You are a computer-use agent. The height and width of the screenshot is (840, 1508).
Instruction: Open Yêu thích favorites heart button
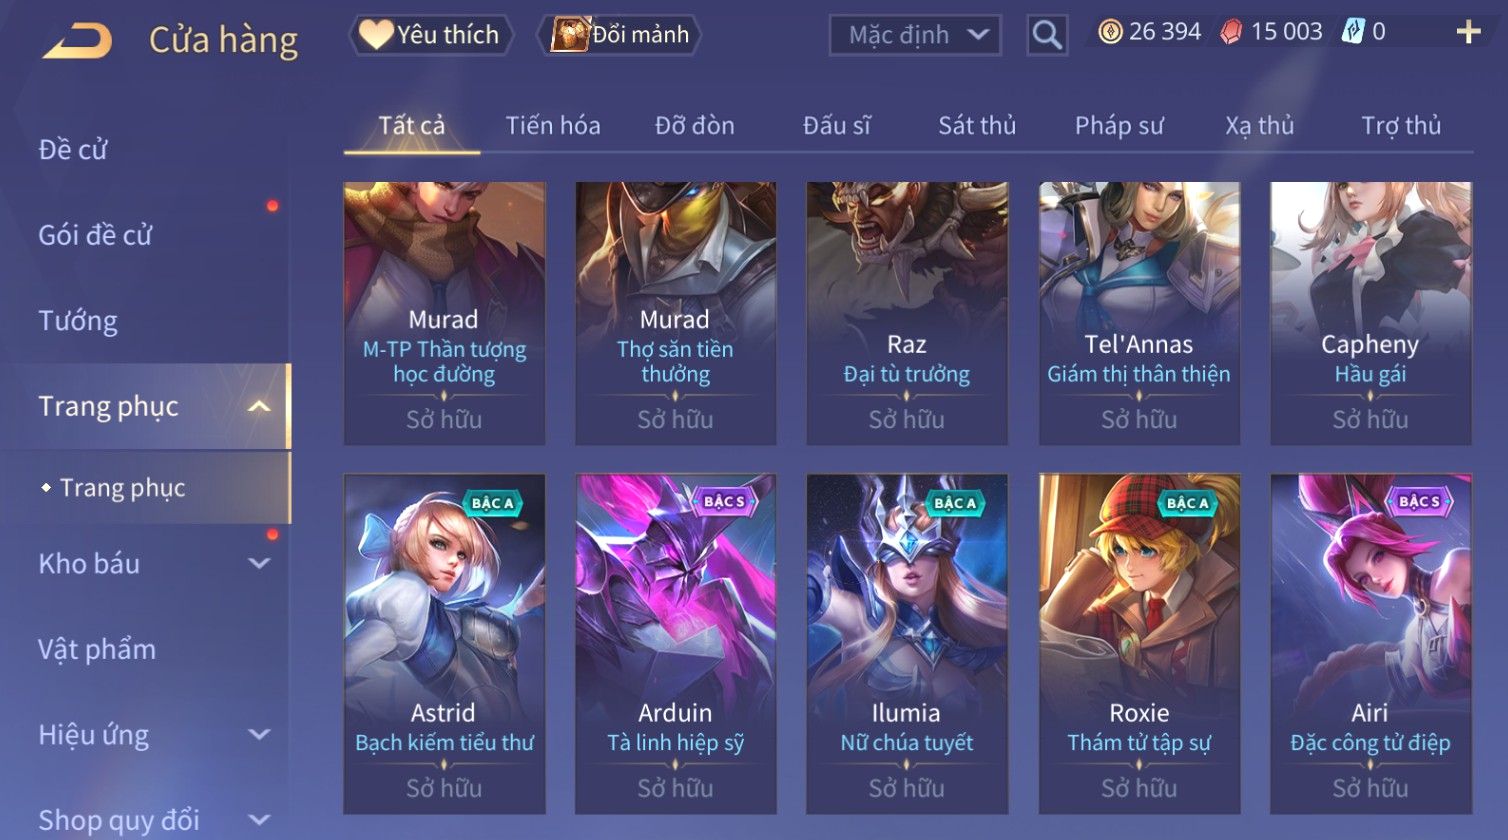(430, 35)
